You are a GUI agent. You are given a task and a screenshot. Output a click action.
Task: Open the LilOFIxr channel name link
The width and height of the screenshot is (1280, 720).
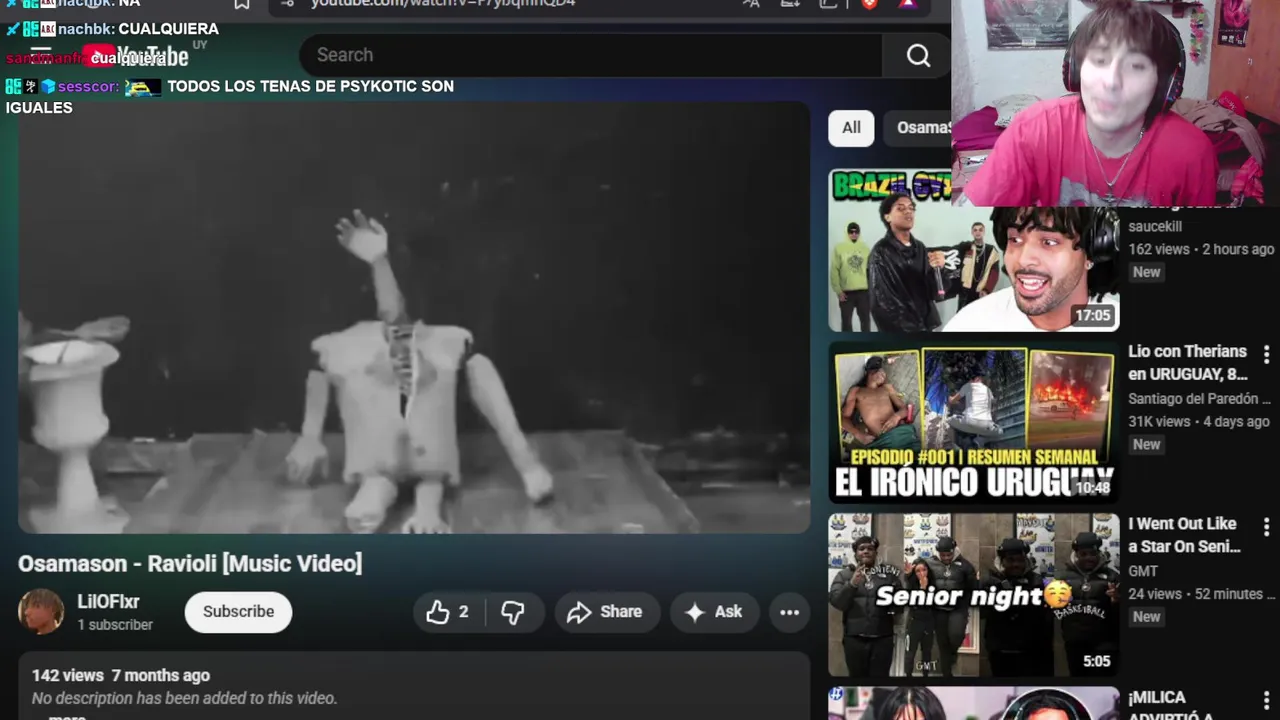point(108,602)
